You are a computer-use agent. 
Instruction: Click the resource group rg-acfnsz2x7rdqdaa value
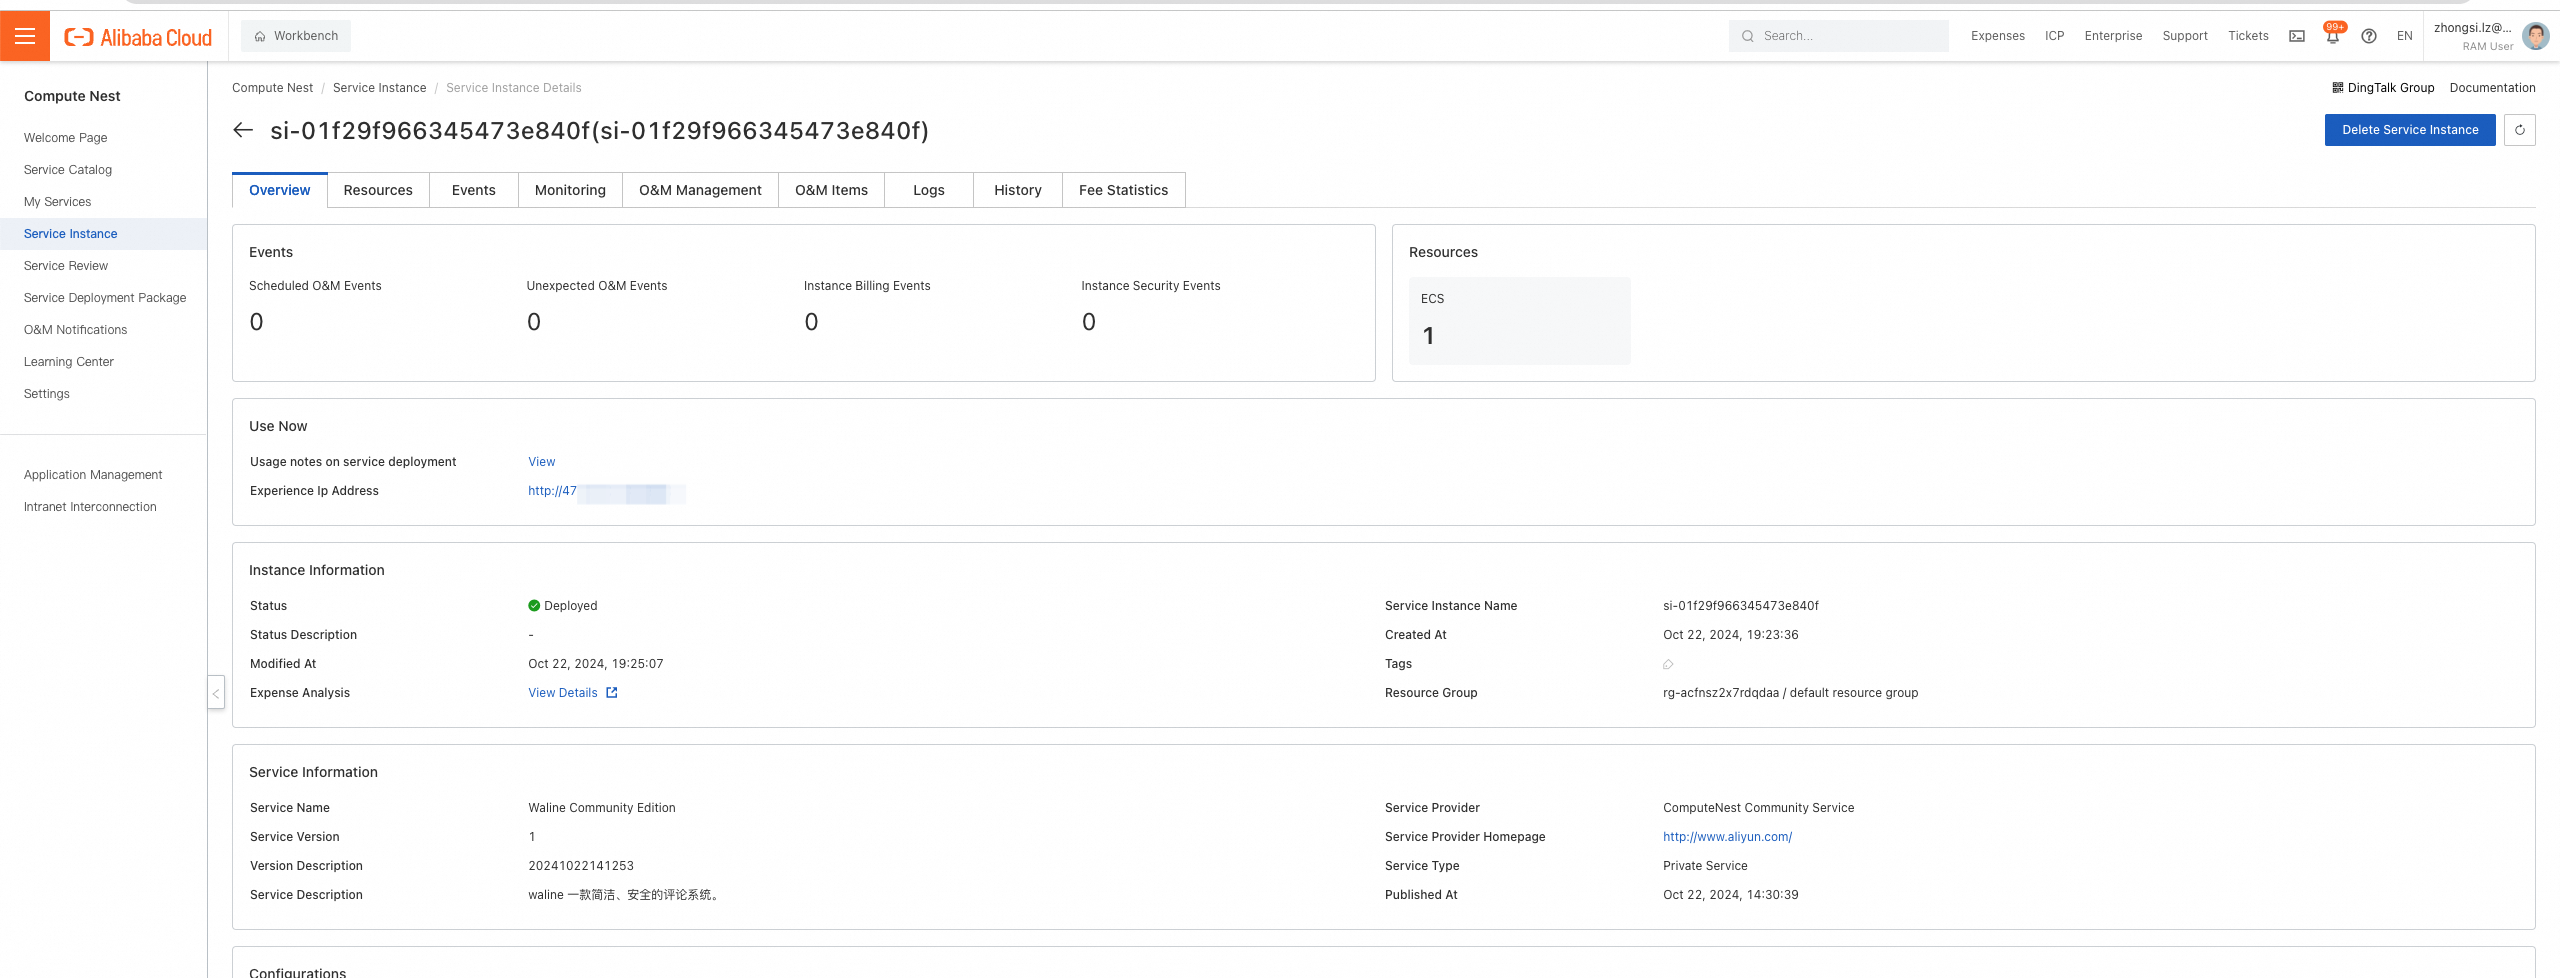pyautogui.click(x=1790, y=693)
